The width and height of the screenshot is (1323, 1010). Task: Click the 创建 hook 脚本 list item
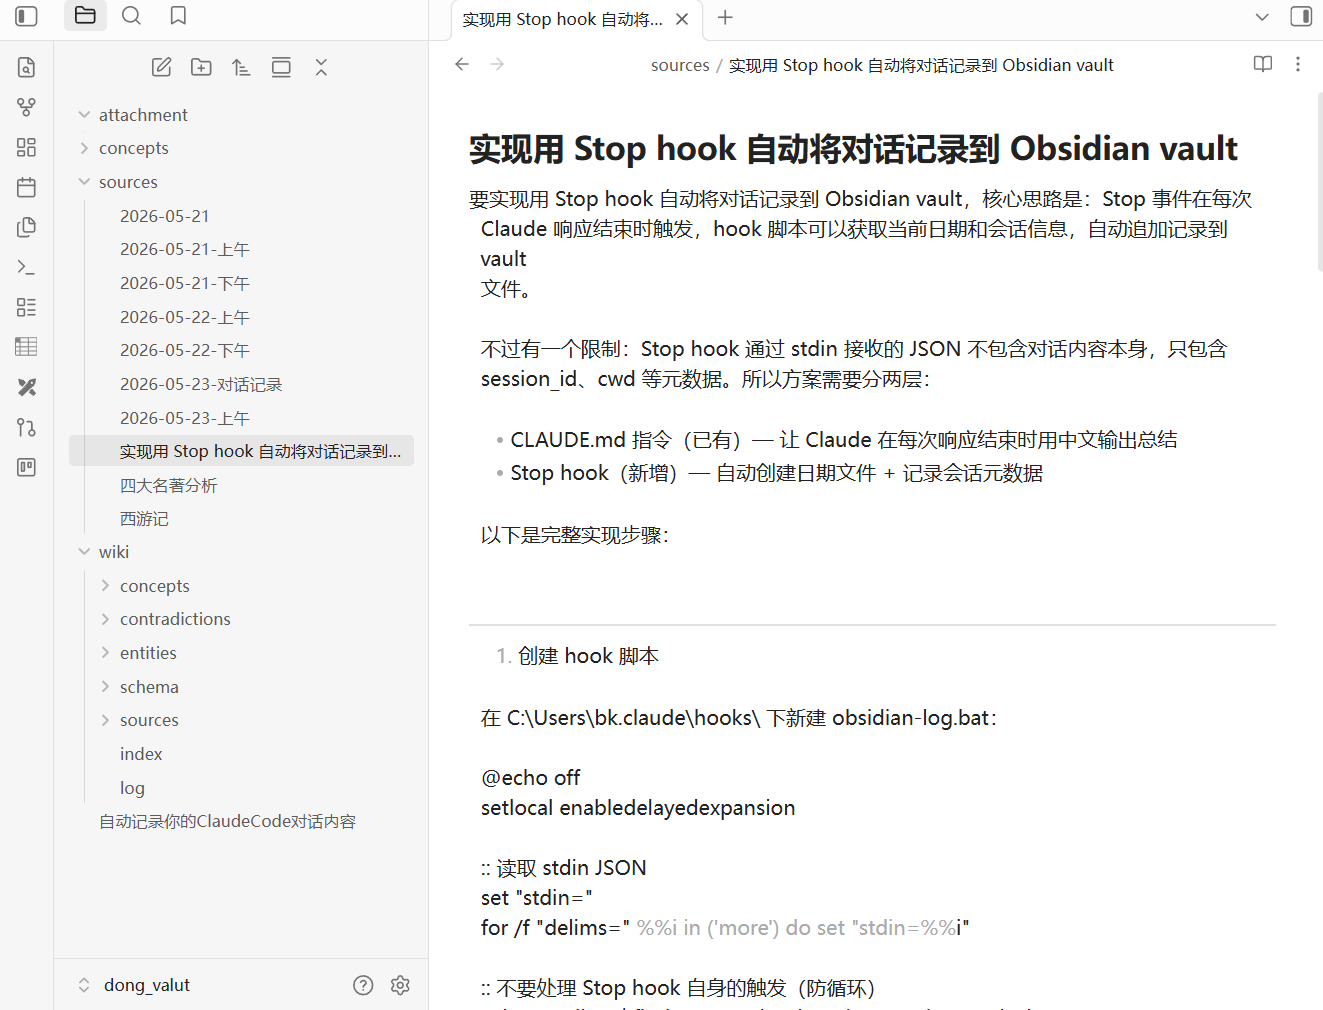588,656
